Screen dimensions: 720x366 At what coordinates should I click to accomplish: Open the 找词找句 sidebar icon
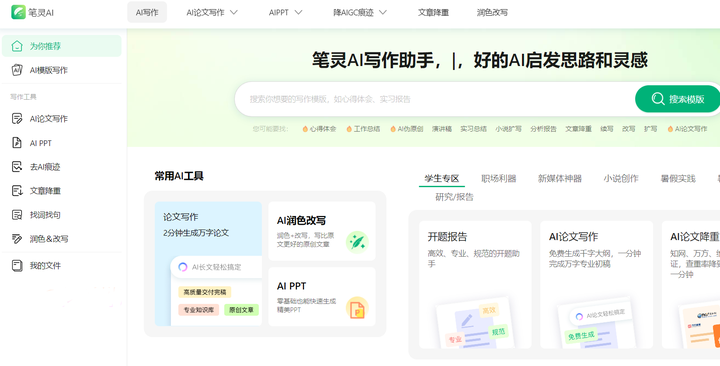click(17, 214)
